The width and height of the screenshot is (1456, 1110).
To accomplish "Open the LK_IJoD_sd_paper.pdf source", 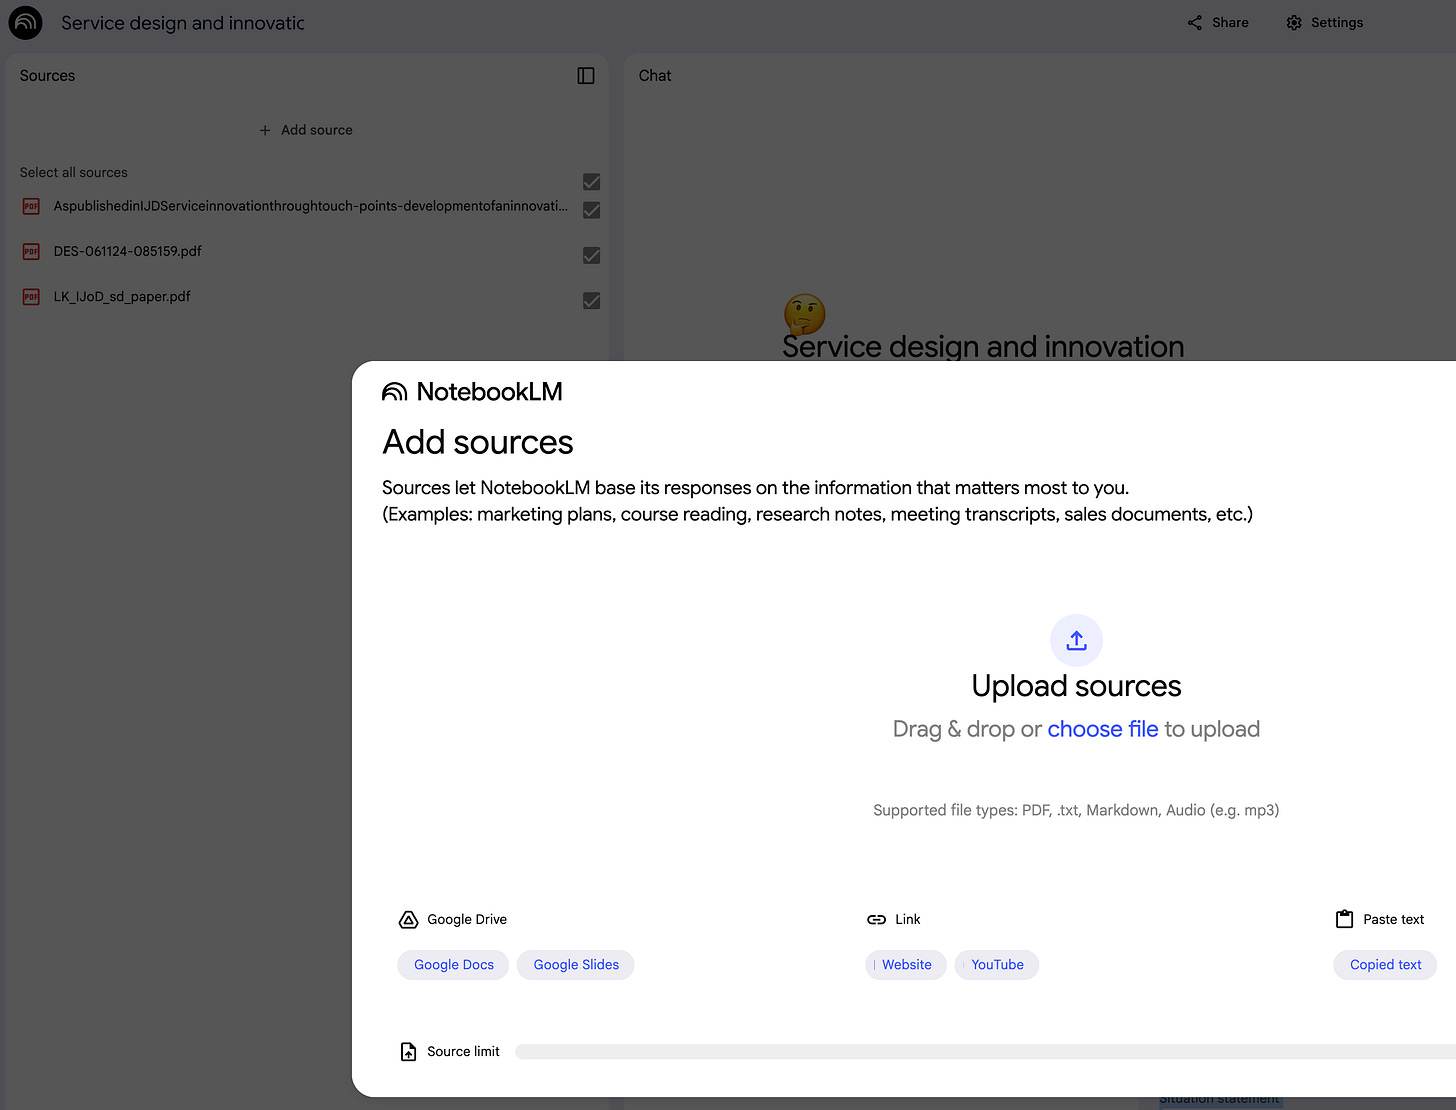I will (122, 296).
